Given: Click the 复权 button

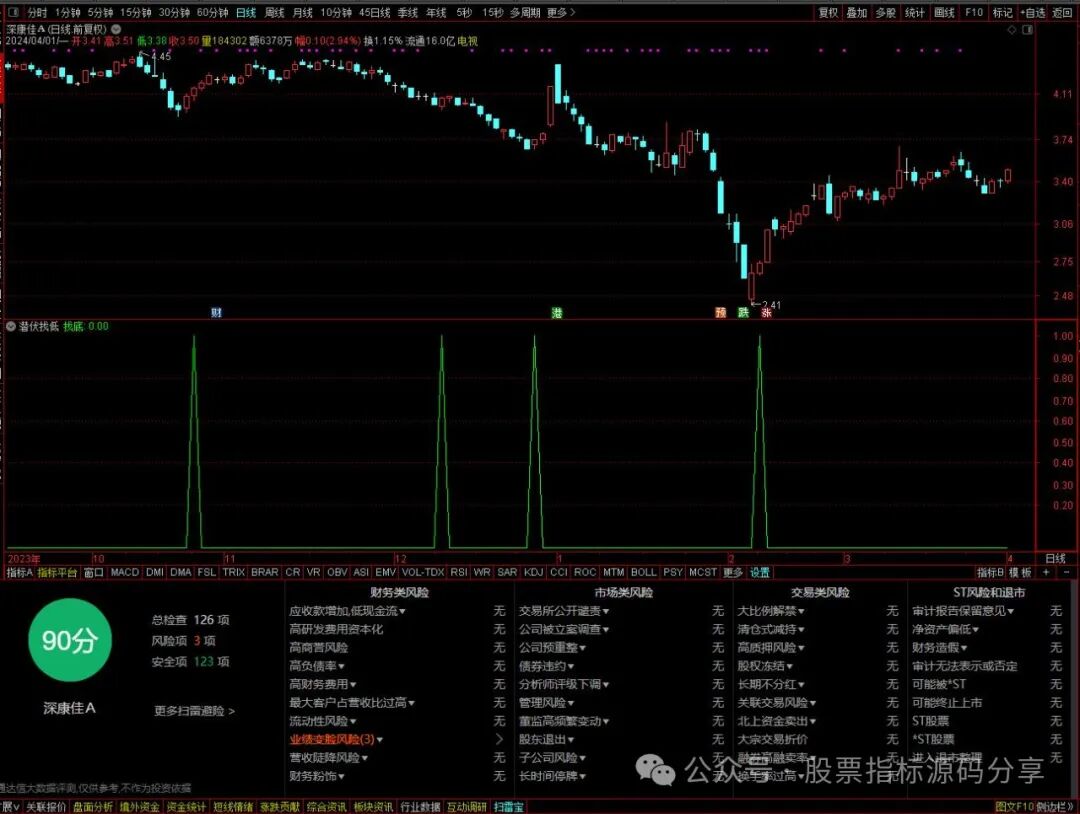Looking at the screenshot, I should (828, 12).
